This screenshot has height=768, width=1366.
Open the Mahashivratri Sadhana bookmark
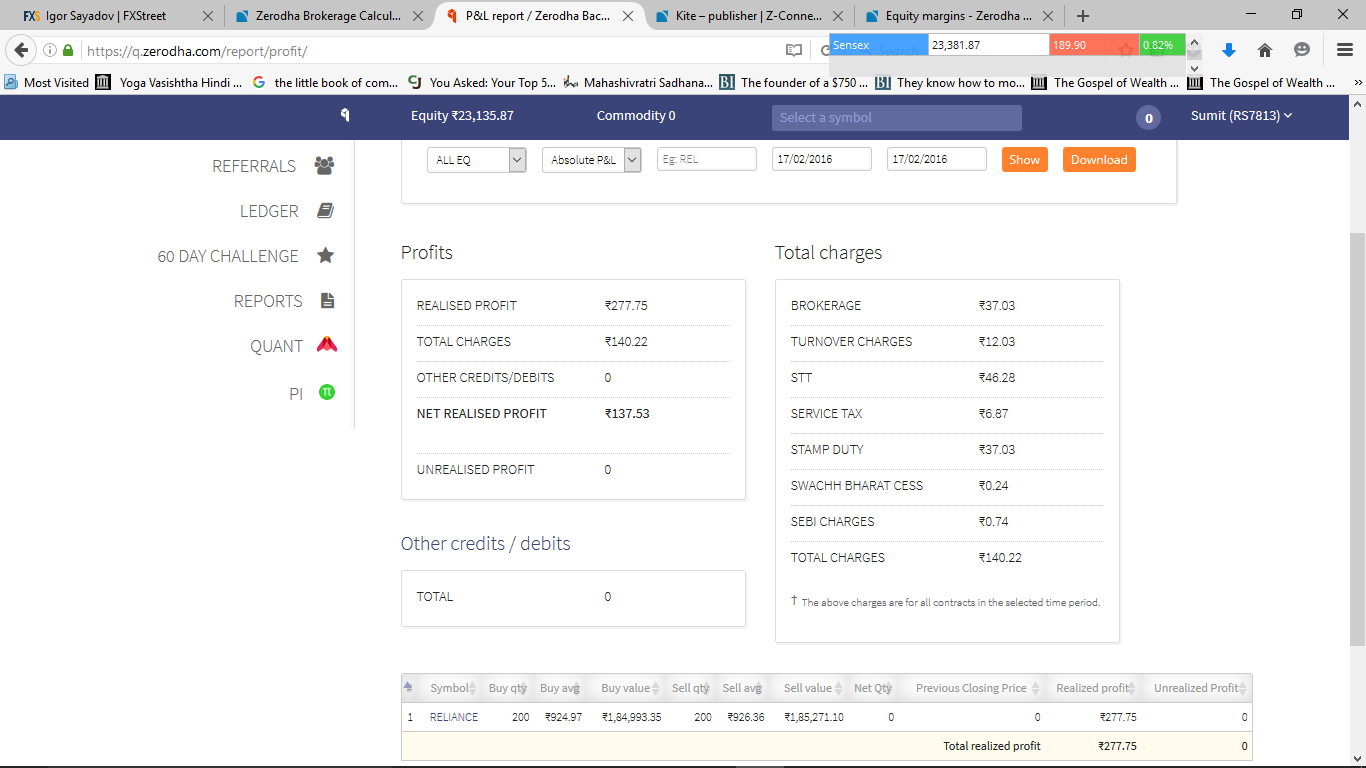639,83
